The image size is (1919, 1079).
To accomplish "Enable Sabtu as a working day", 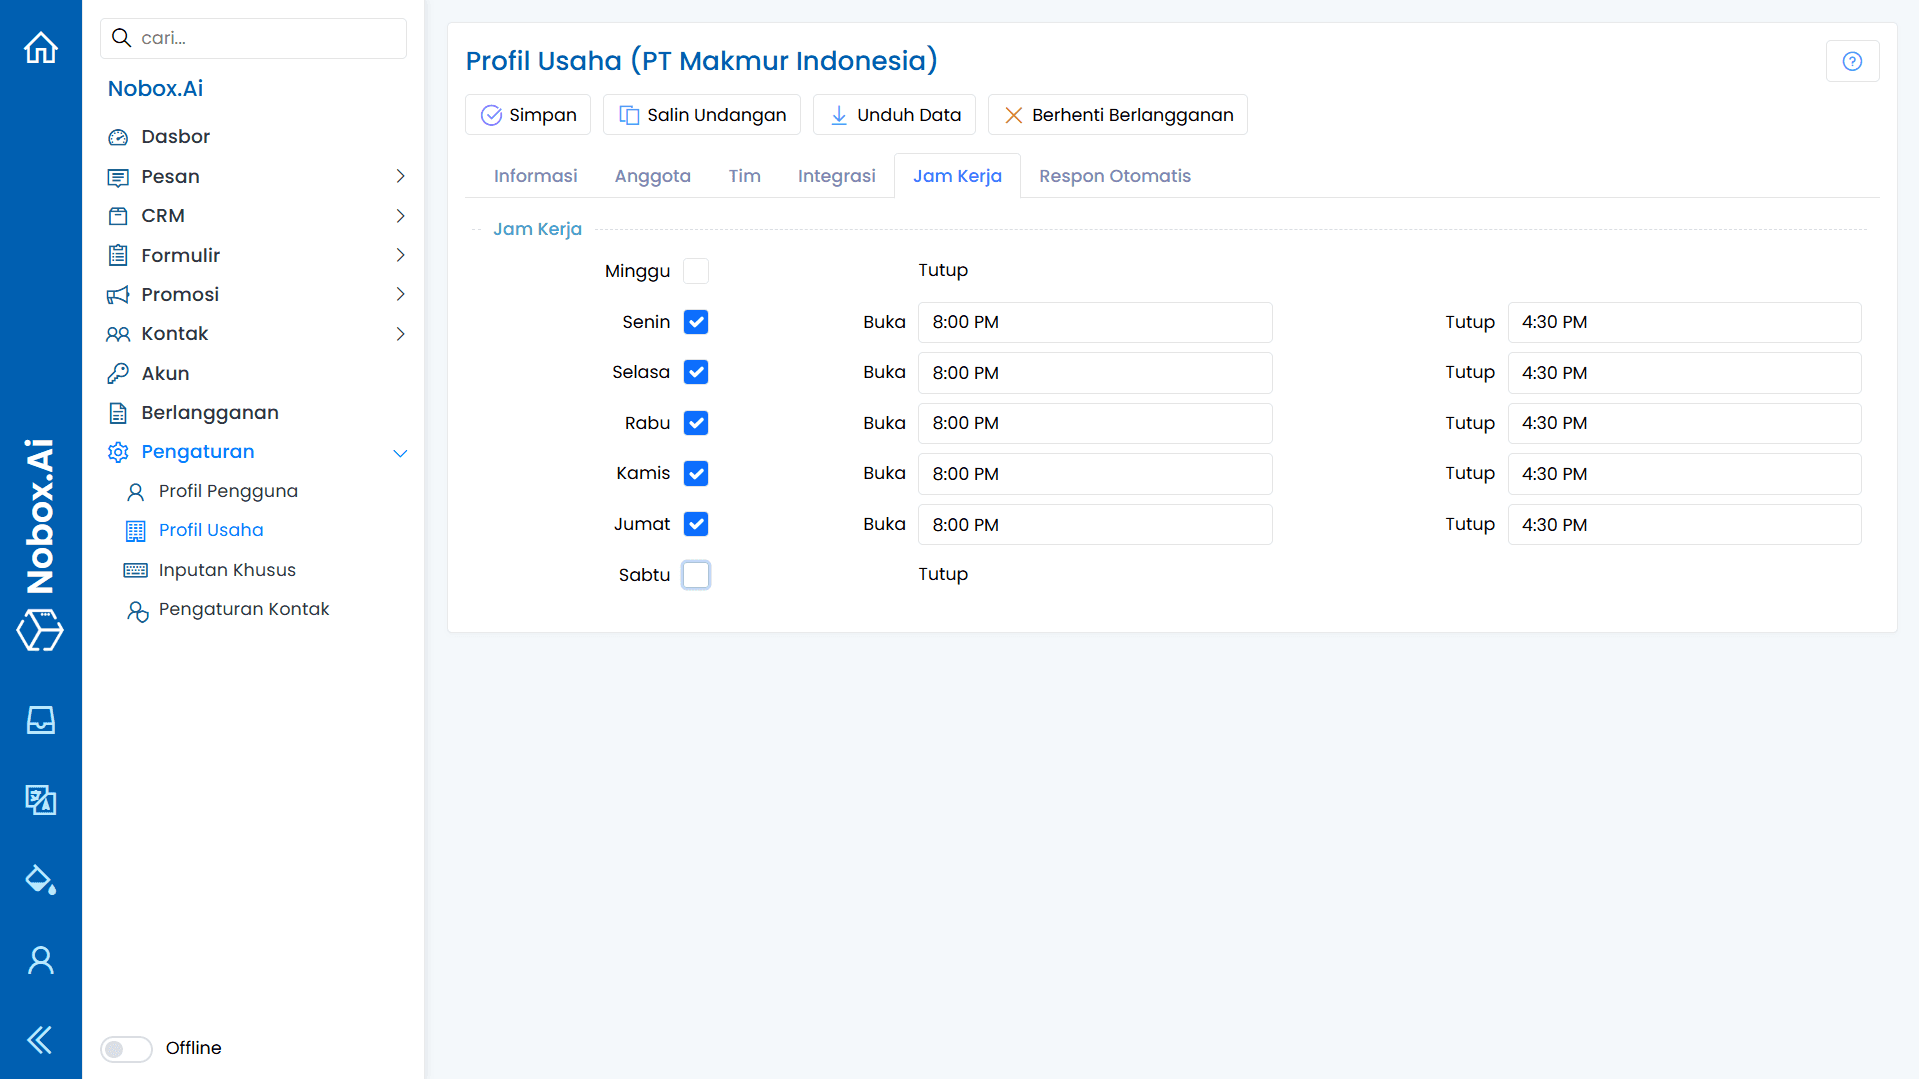I will [x=696, y=574].
